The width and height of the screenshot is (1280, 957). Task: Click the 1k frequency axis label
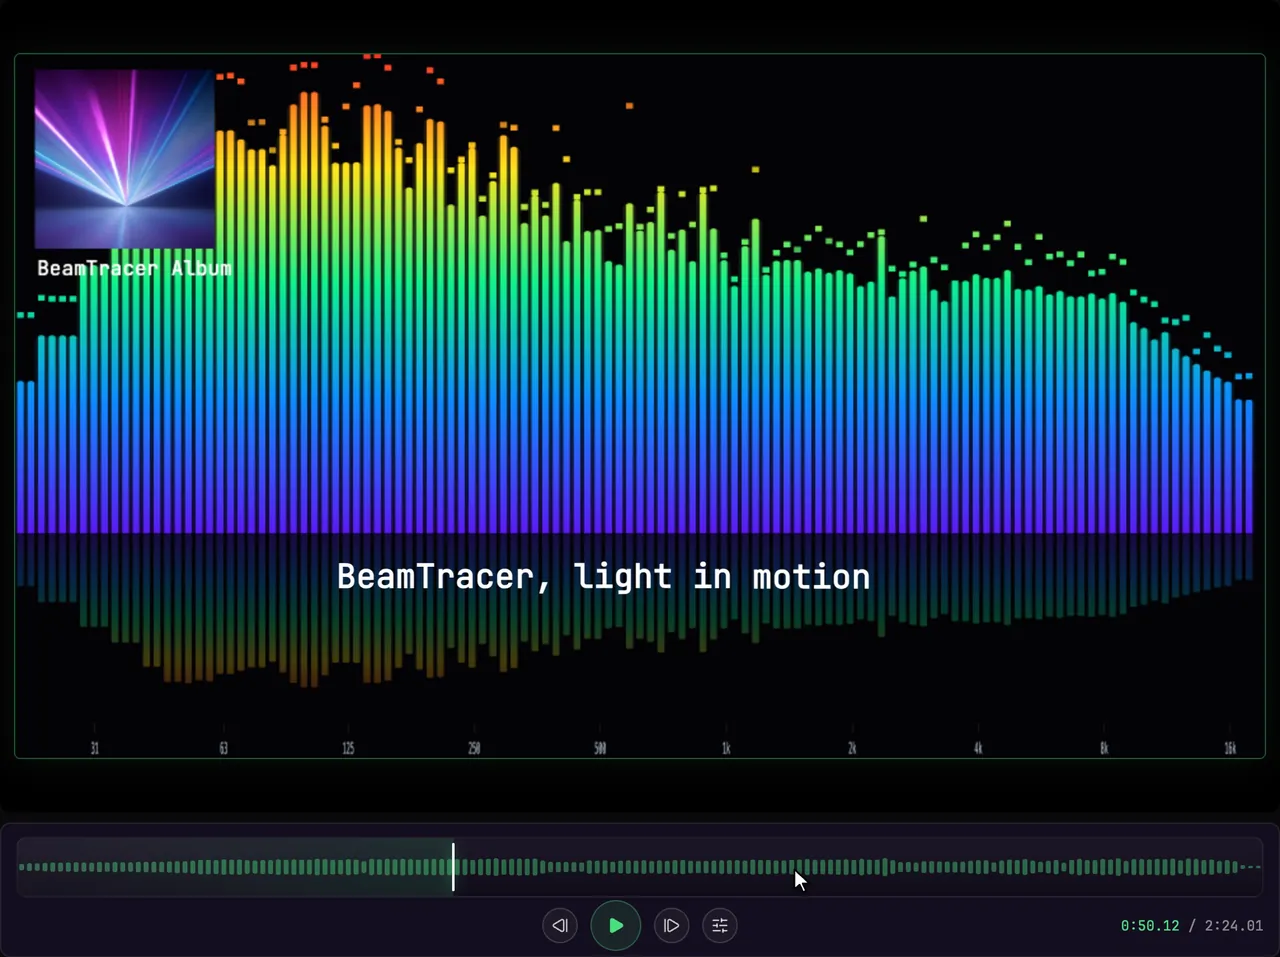(726, 748)
